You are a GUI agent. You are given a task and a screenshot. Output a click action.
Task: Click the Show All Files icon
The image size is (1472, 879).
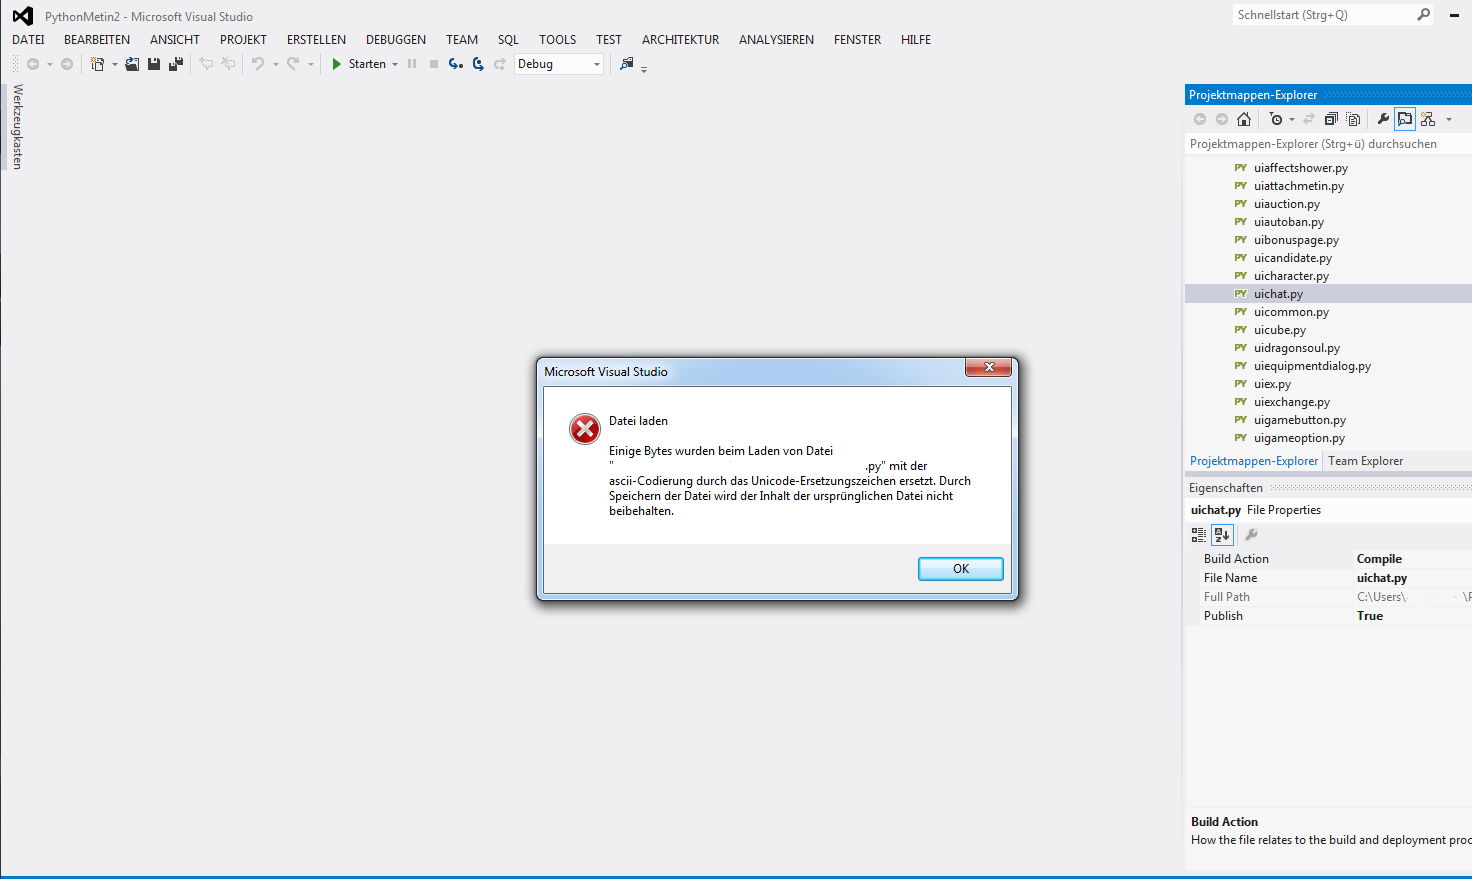pos(1353,119)
